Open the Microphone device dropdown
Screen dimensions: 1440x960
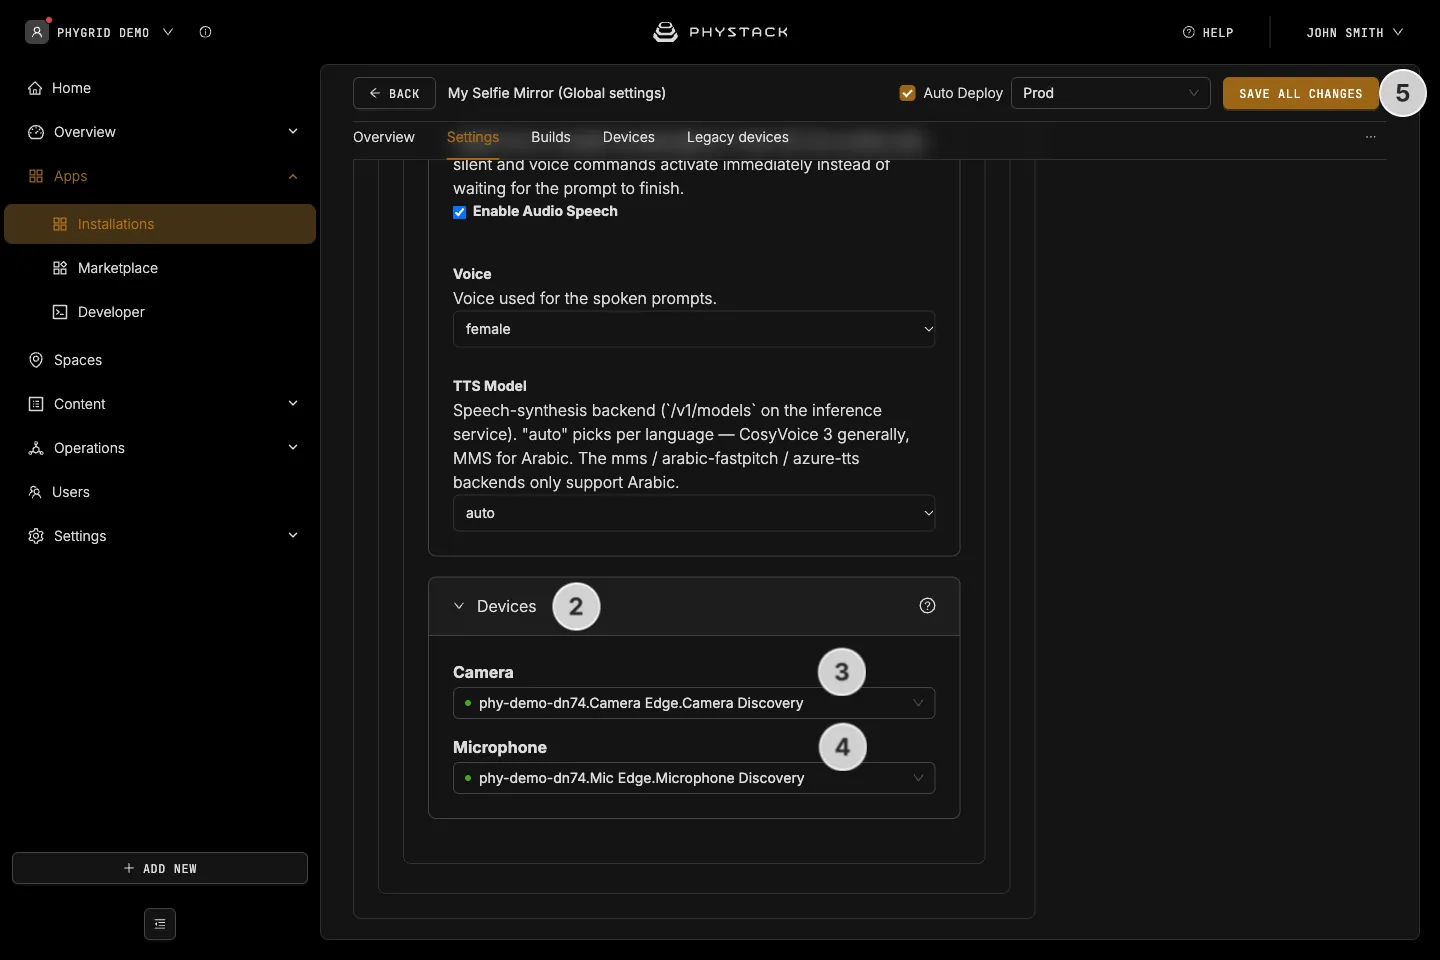point(694,778)
